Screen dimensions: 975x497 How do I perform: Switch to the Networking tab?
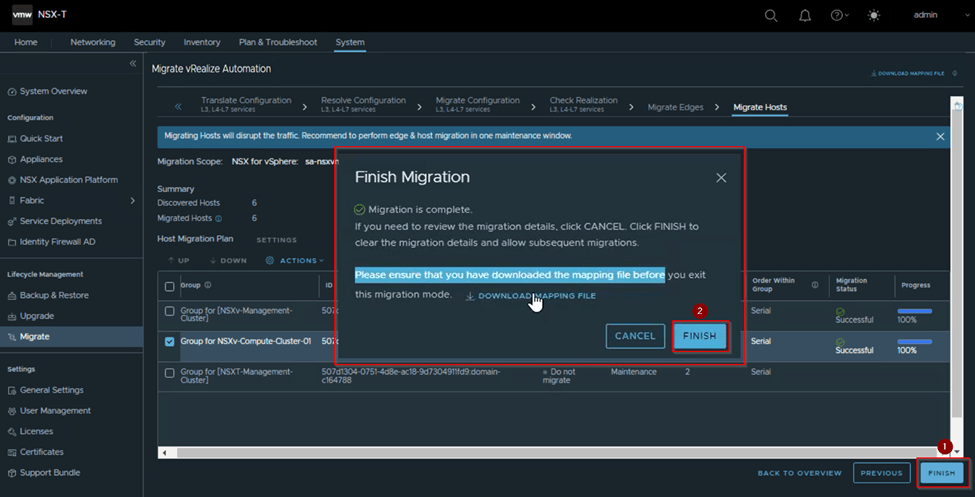[92, 42]
